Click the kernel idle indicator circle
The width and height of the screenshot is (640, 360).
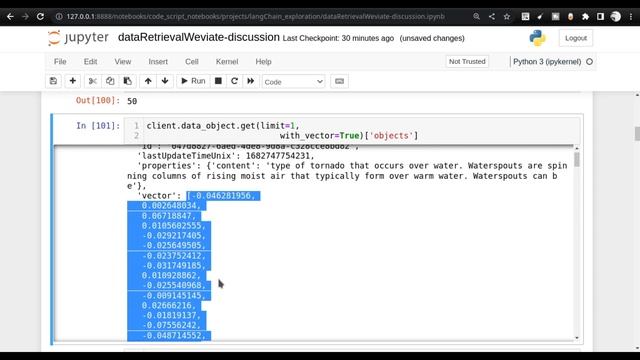point(589,62)
